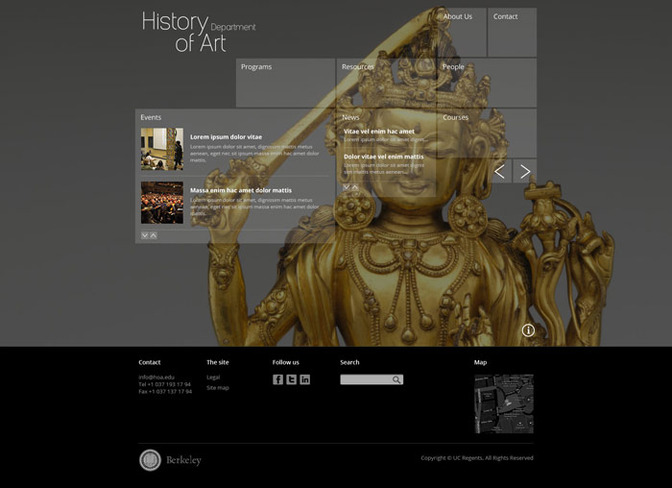Open the map thumbnail in footer

[x=504, y=404]
